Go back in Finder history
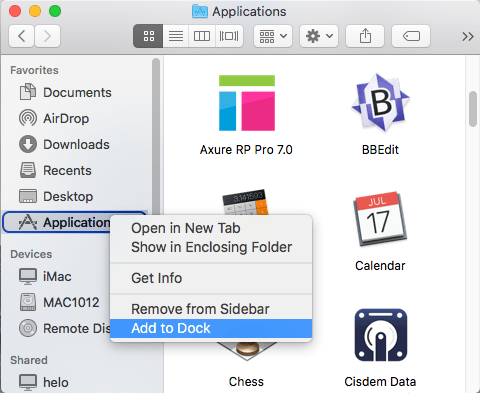This screenshot has height=393, width=480. point(21,36)
